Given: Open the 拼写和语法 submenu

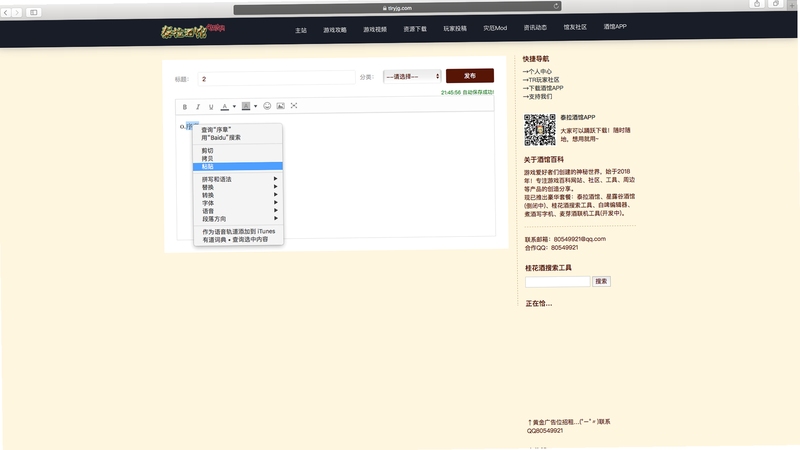Looking at the screenshot, I should [x=238, y=179].
